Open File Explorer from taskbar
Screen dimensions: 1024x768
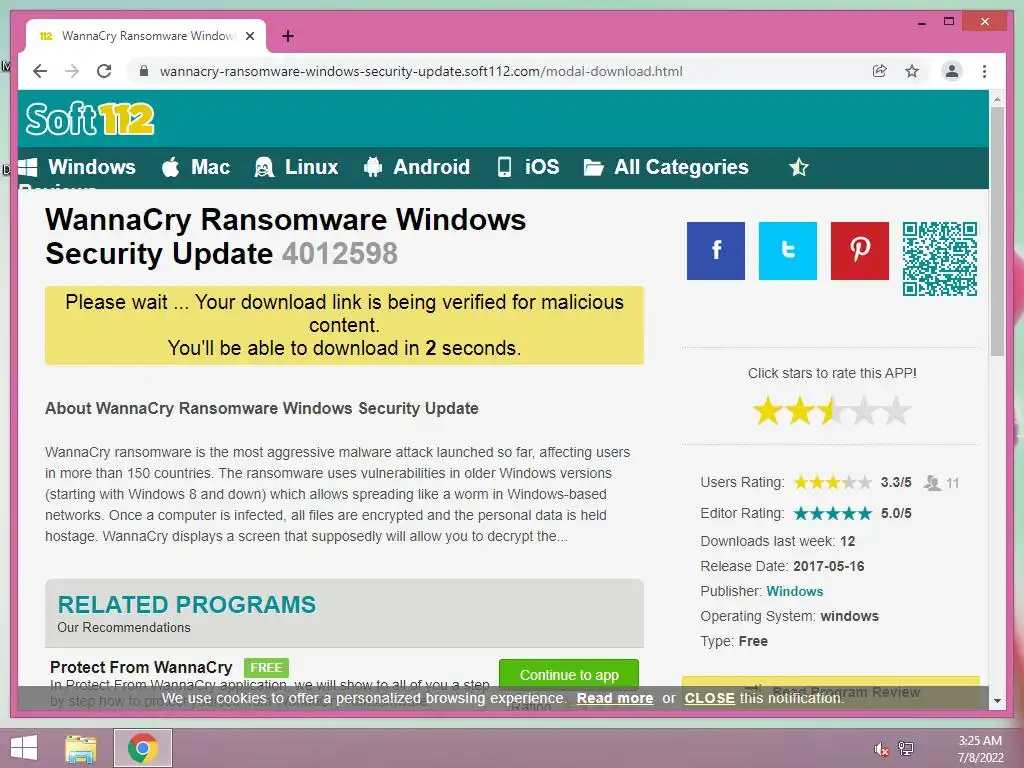(x=81, y=748)
